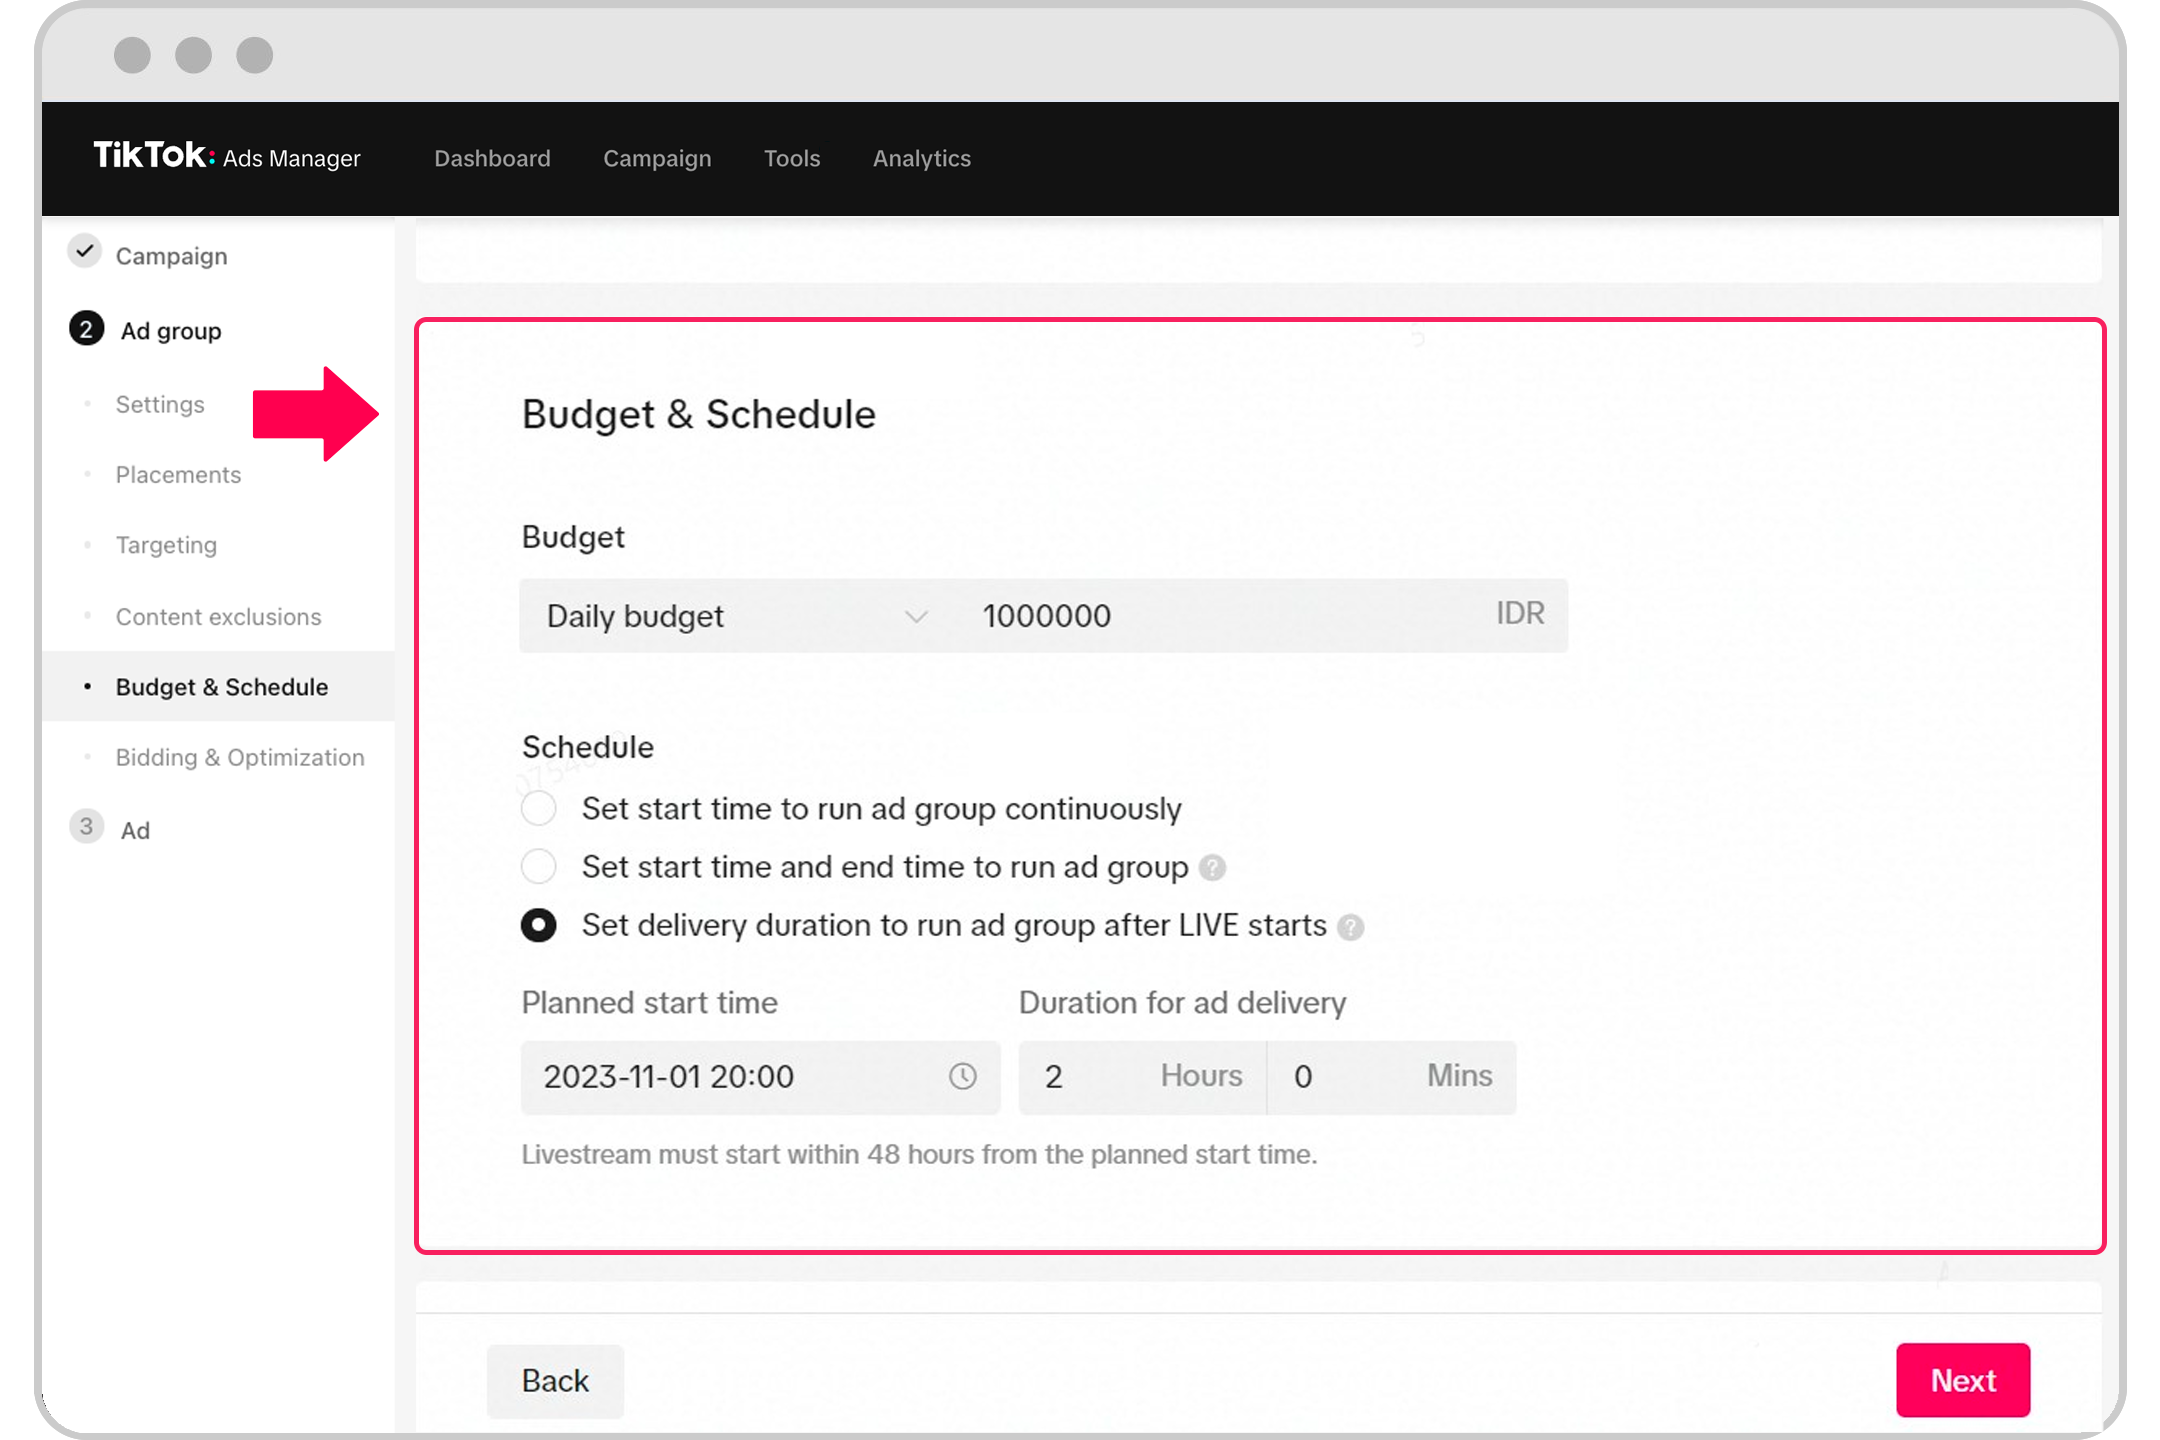Select delivery duration after LIVE starts radio

coord(539,925)
